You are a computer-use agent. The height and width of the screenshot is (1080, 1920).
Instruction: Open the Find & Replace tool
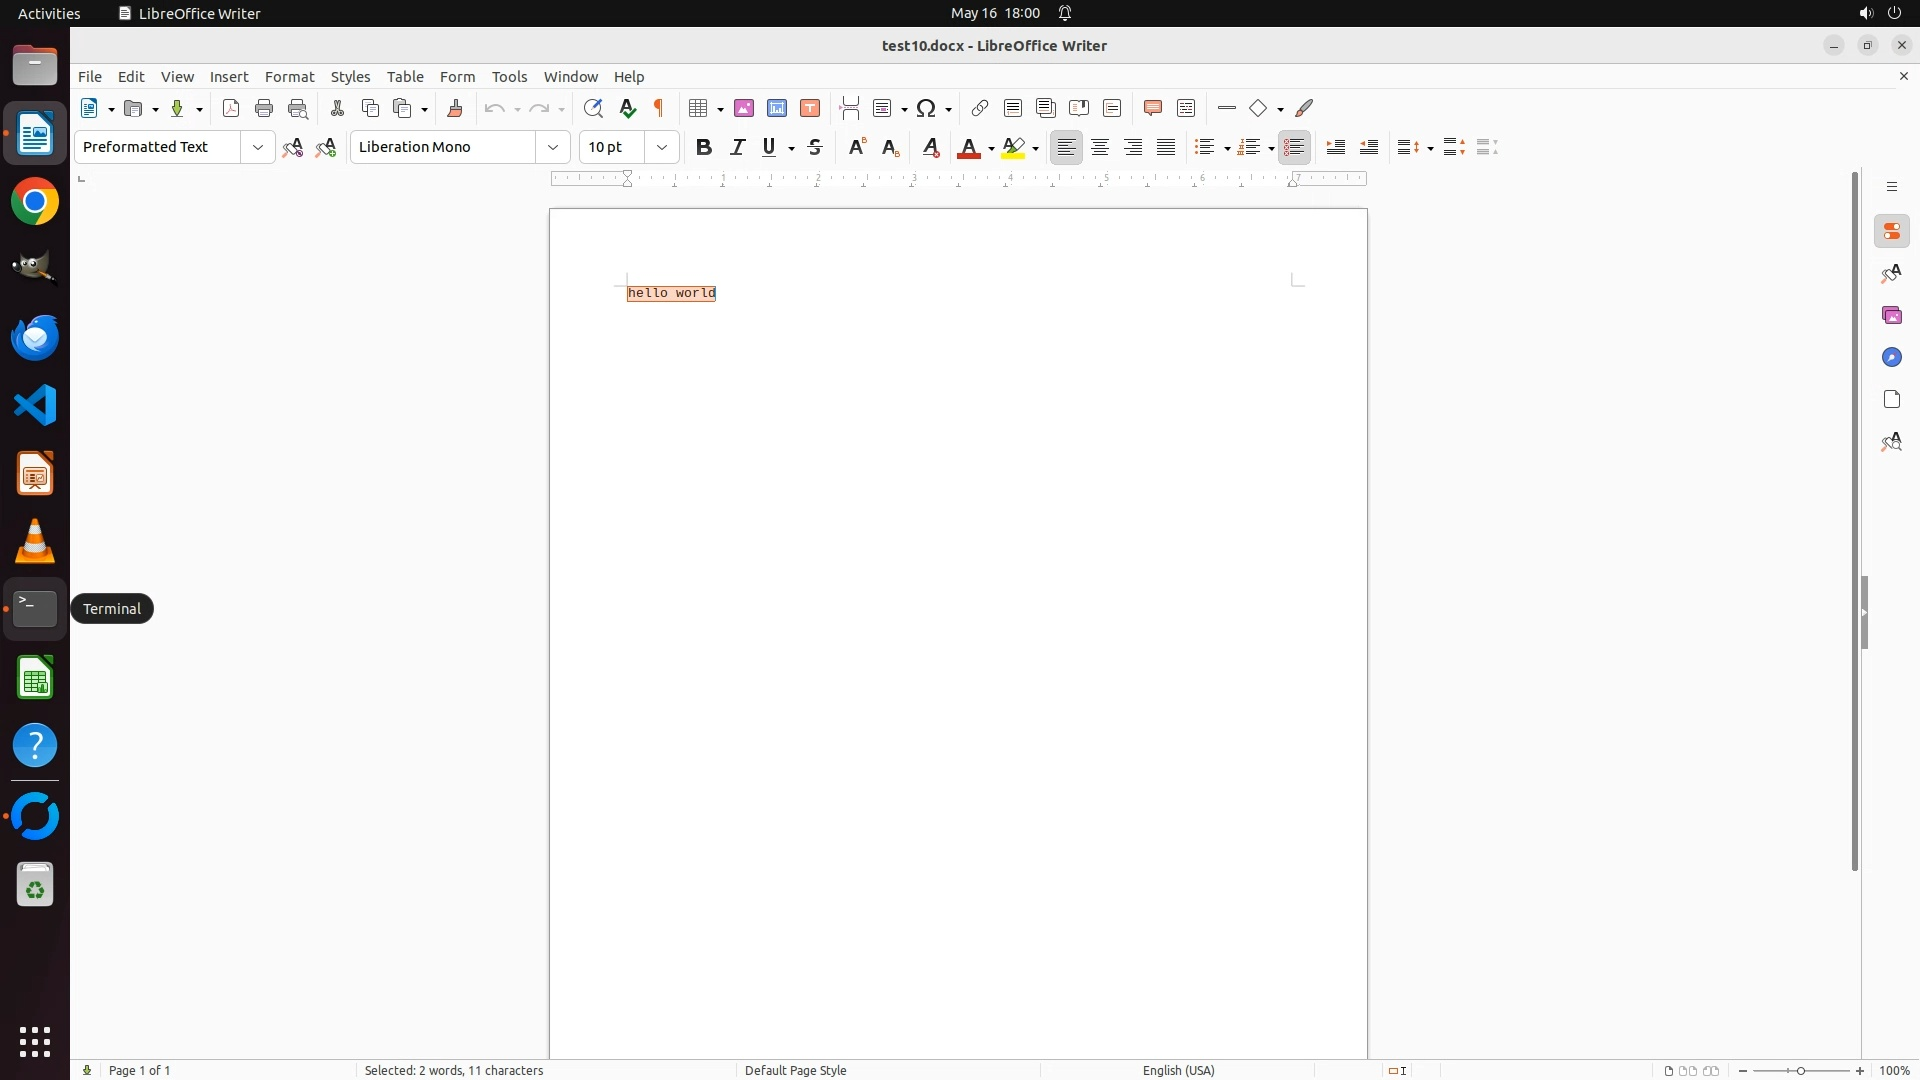[x=593, y=108]
